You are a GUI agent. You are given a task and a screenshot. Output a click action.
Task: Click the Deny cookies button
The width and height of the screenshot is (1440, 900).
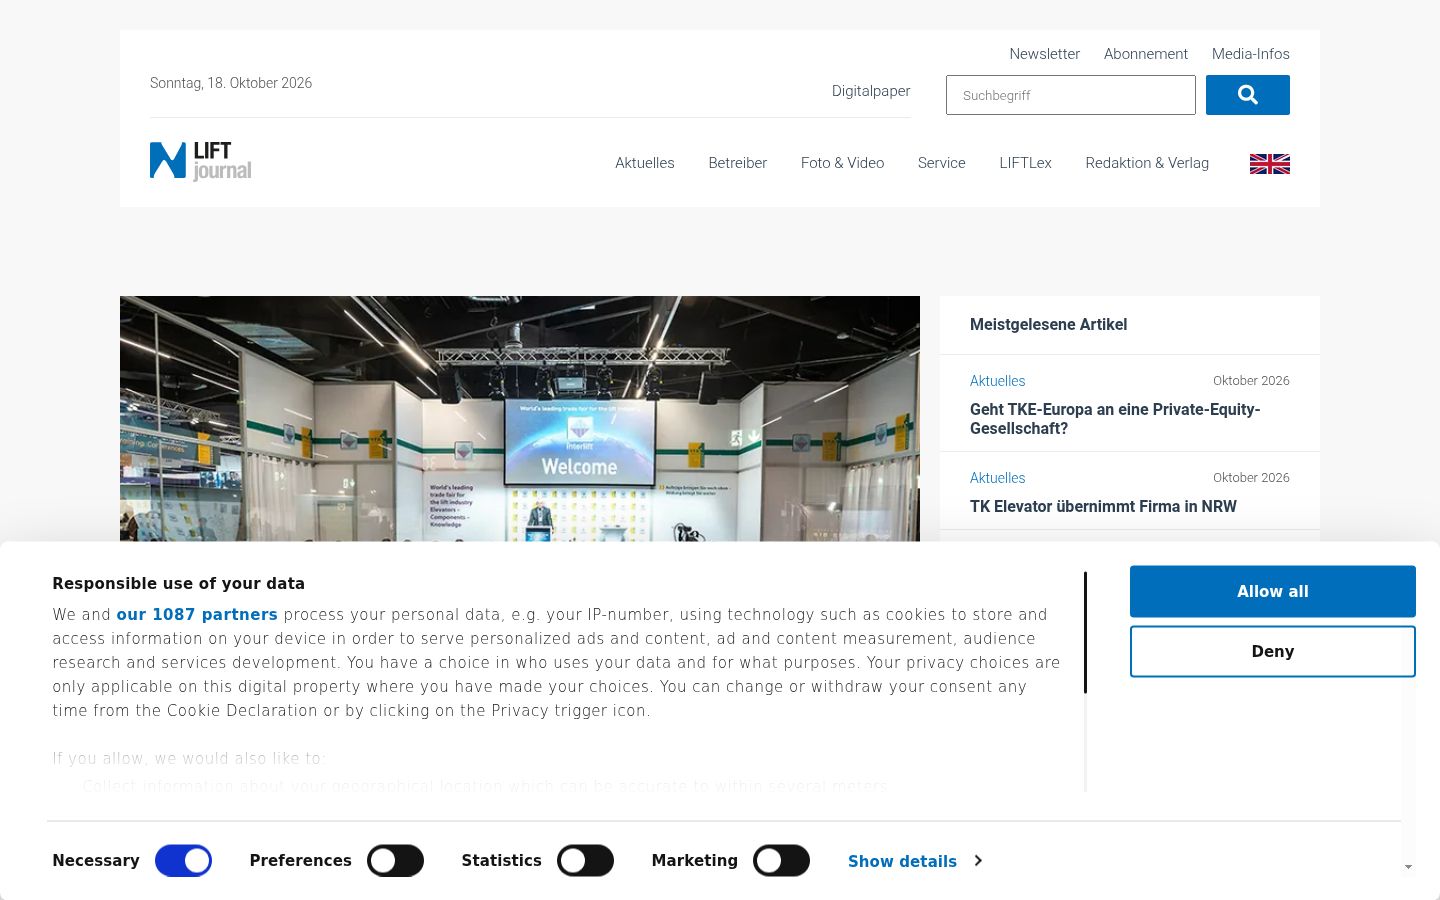pos(1272,651)
